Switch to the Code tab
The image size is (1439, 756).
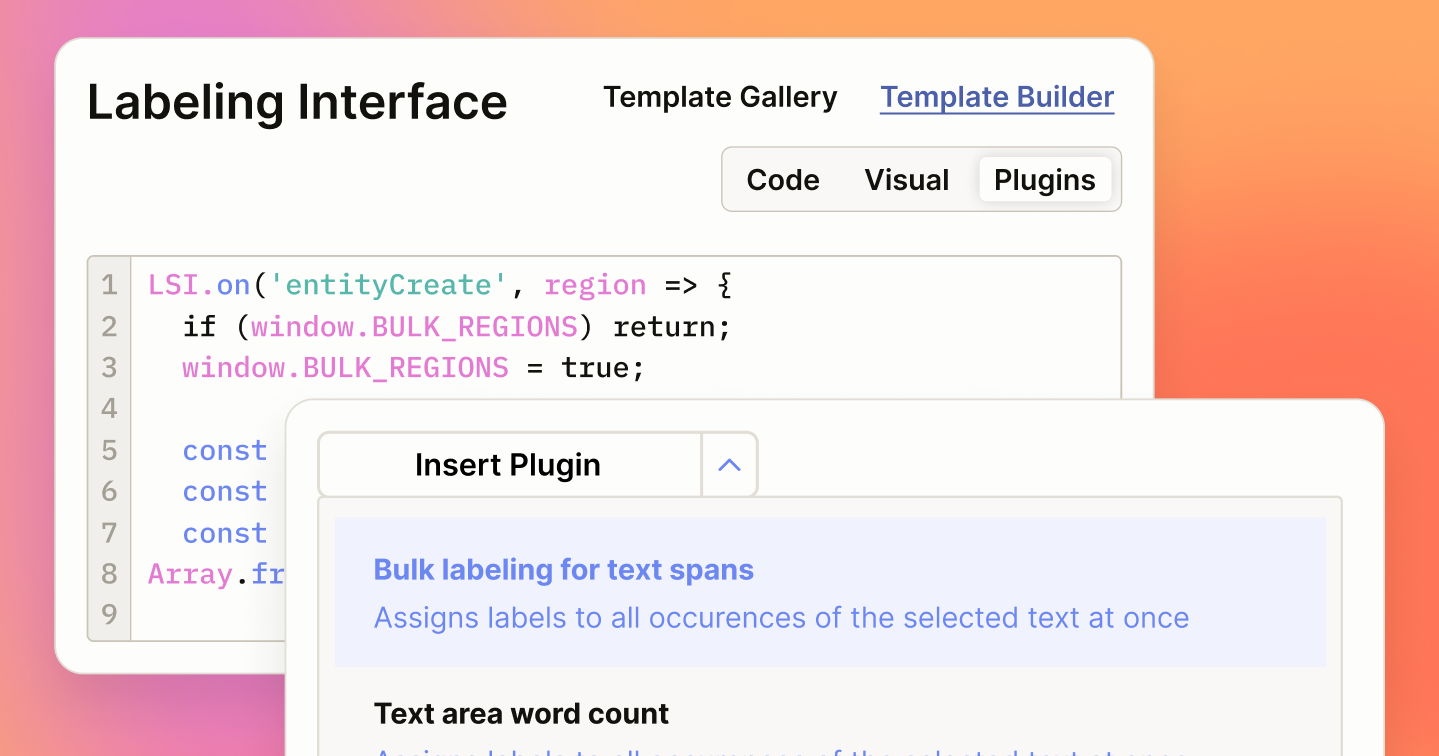783,180
